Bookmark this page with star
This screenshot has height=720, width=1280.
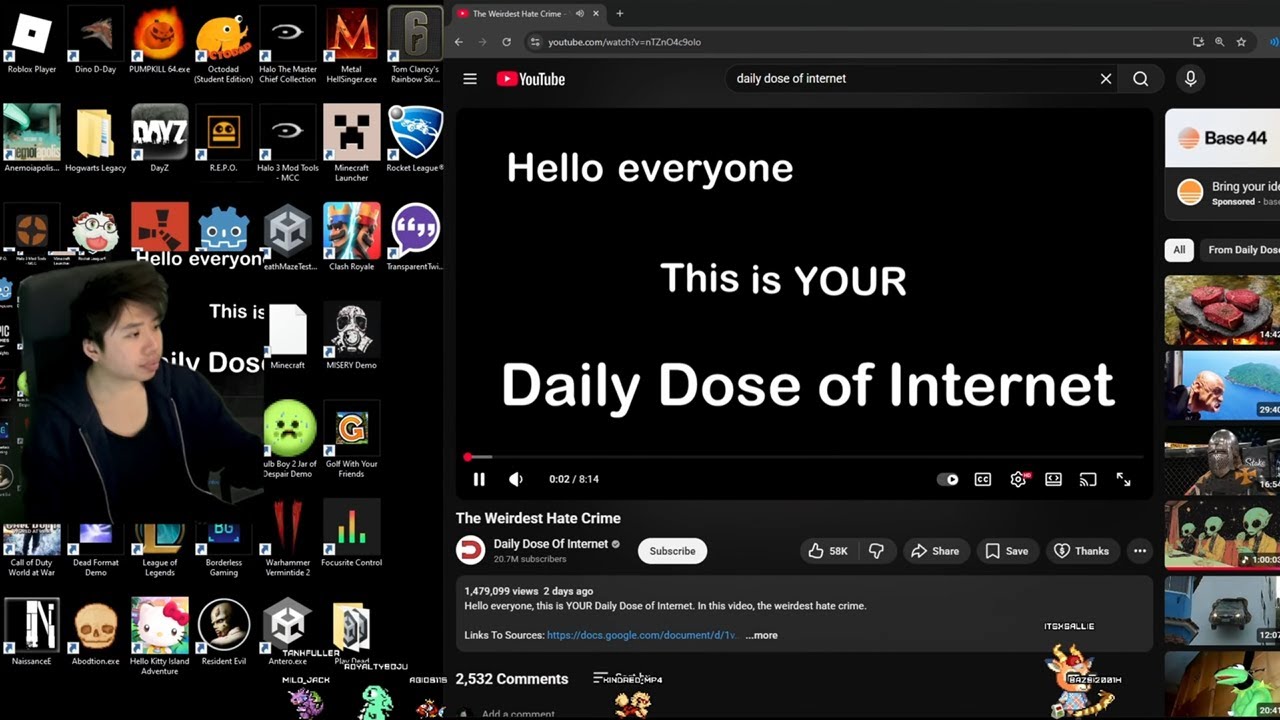[x=1241, y=42]
